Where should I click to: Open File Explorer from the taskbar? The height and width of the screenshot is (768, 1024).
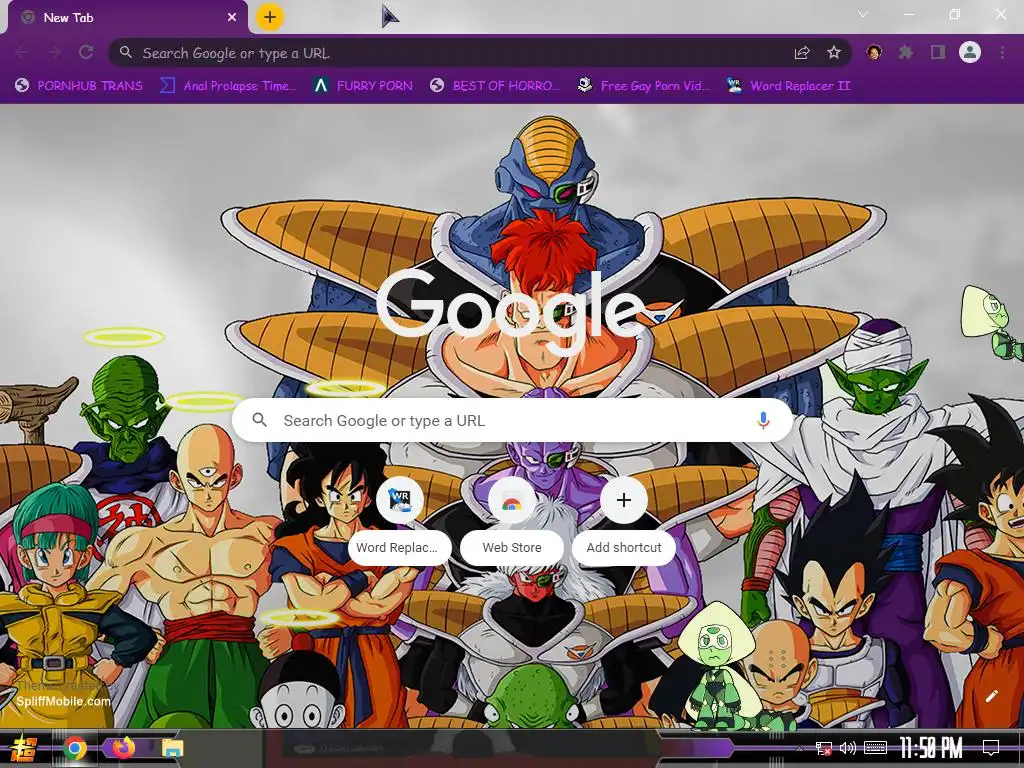pyautogui.click(x=172, y=748)
